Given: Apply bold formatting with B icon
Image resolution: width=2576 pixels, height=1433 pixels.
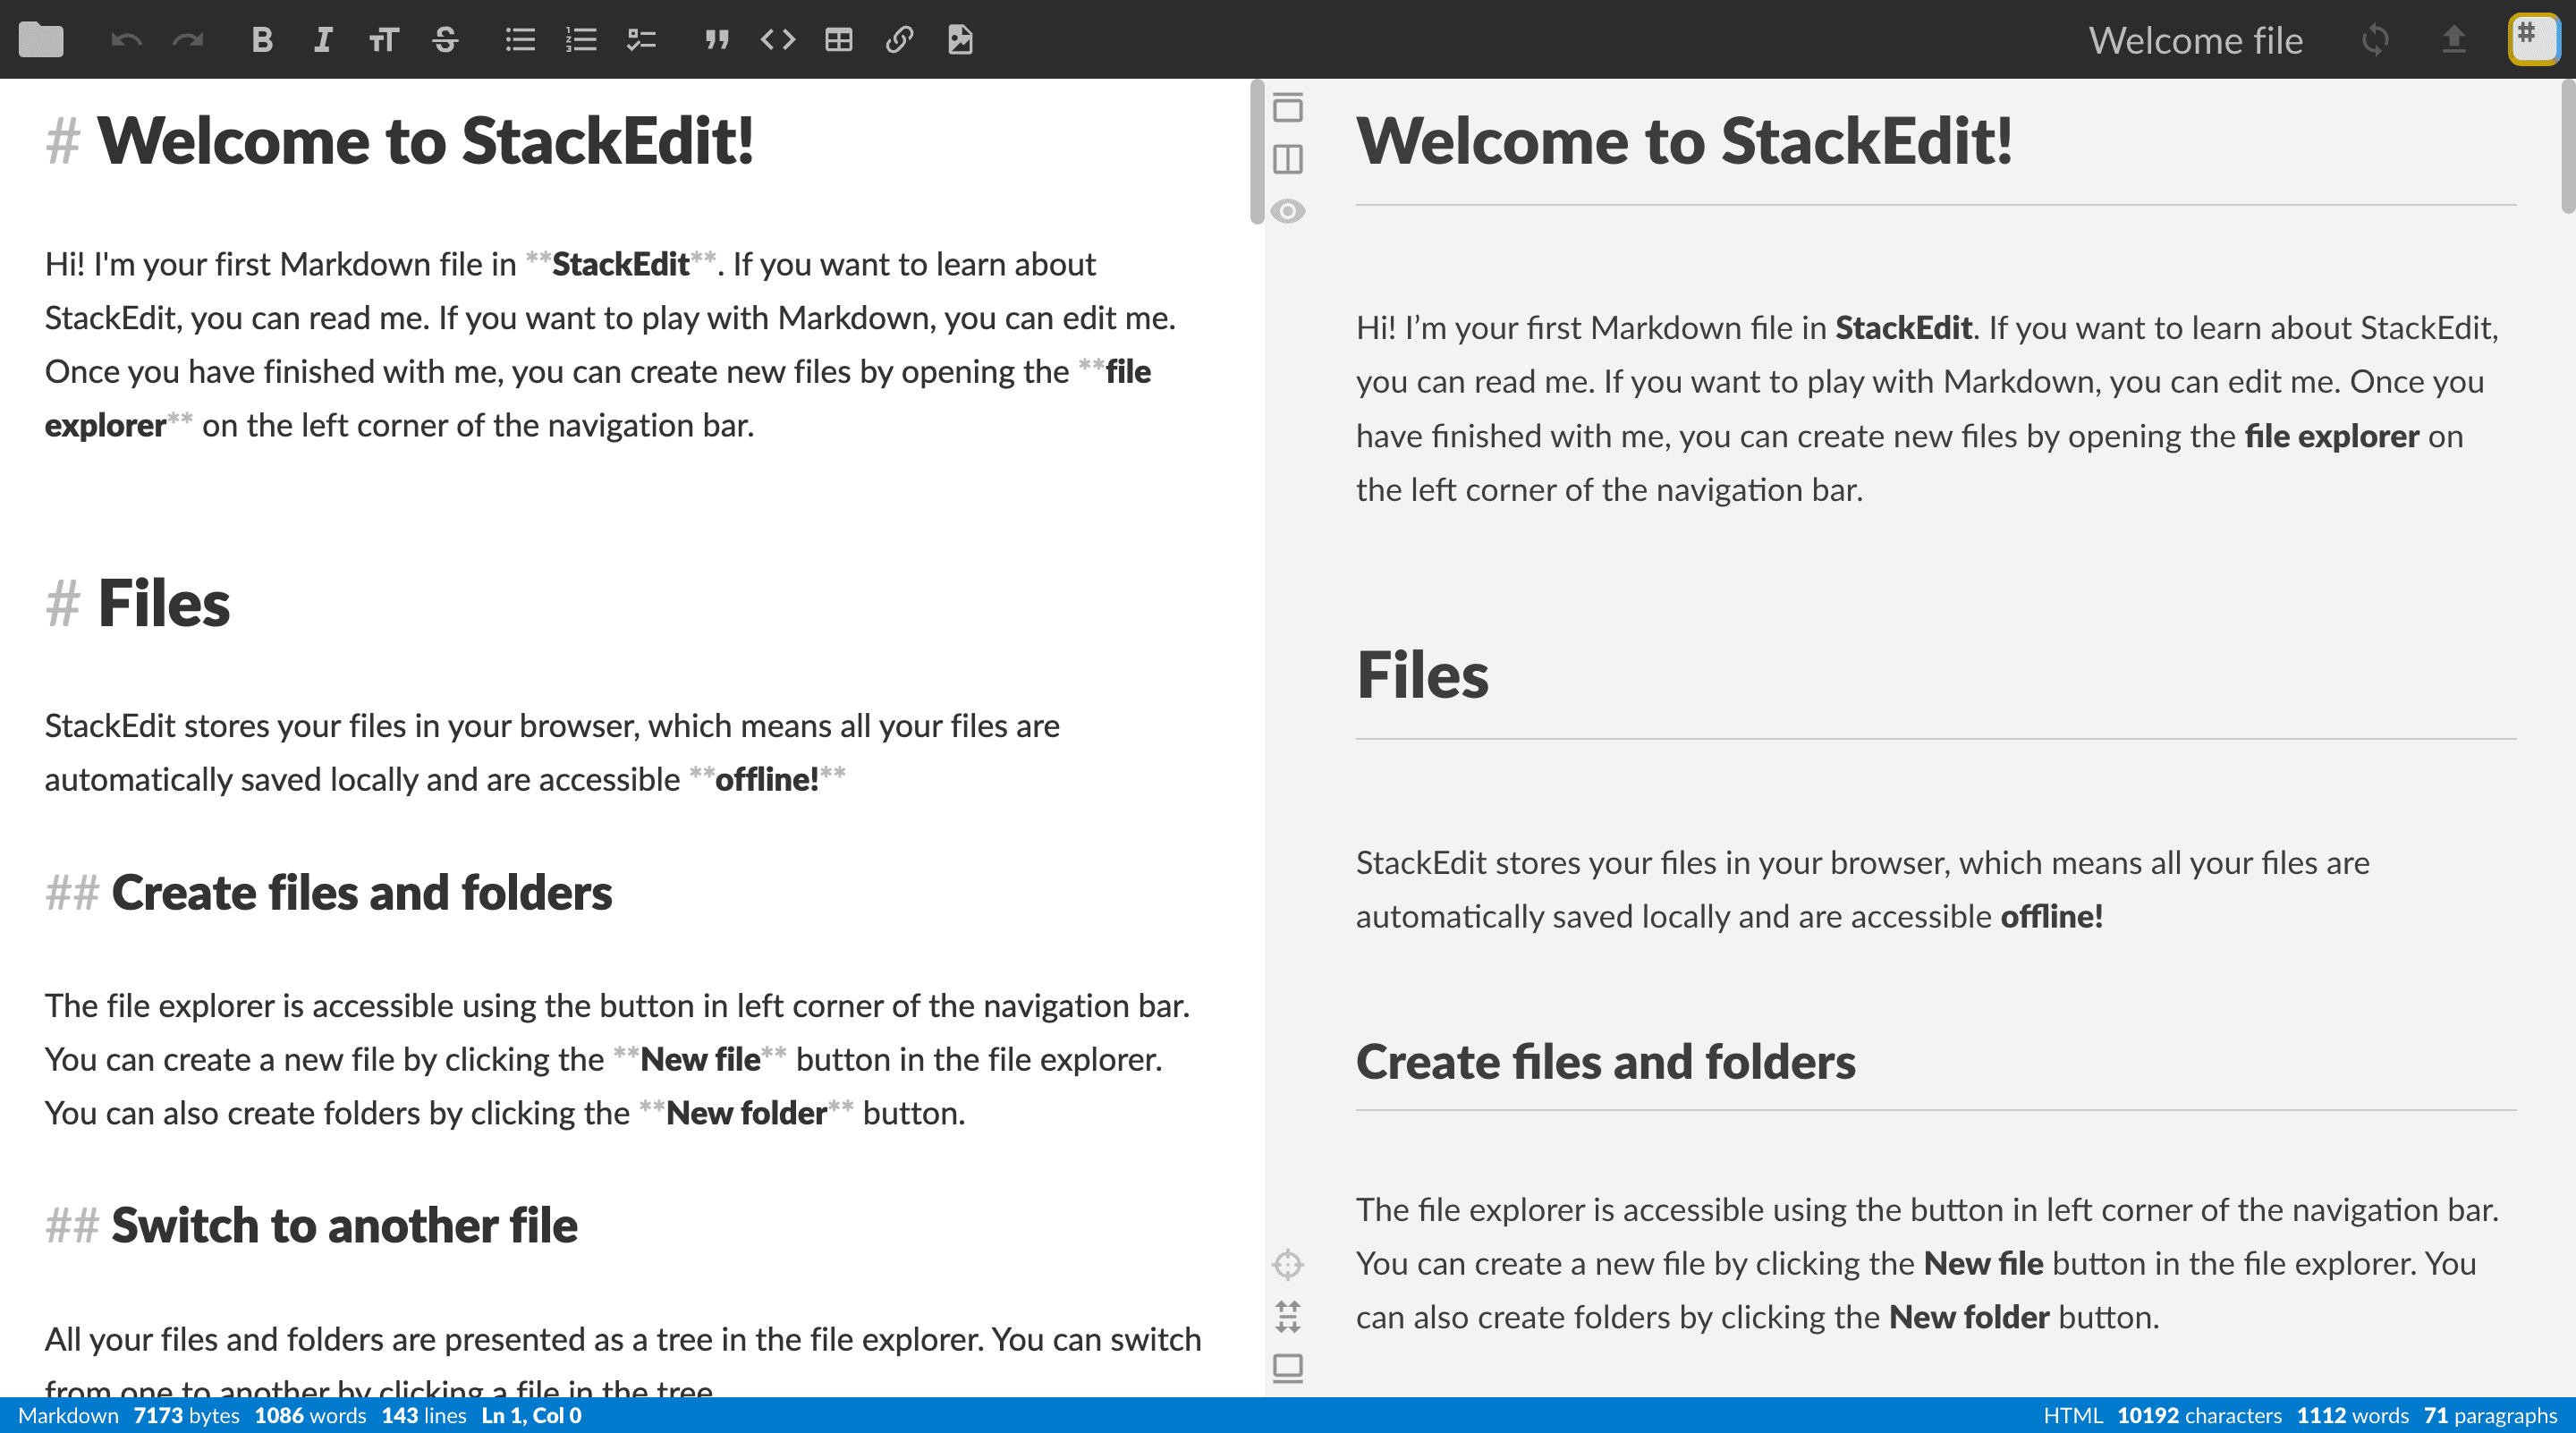Looking at the screenshot, I should [x=262, y=40].
